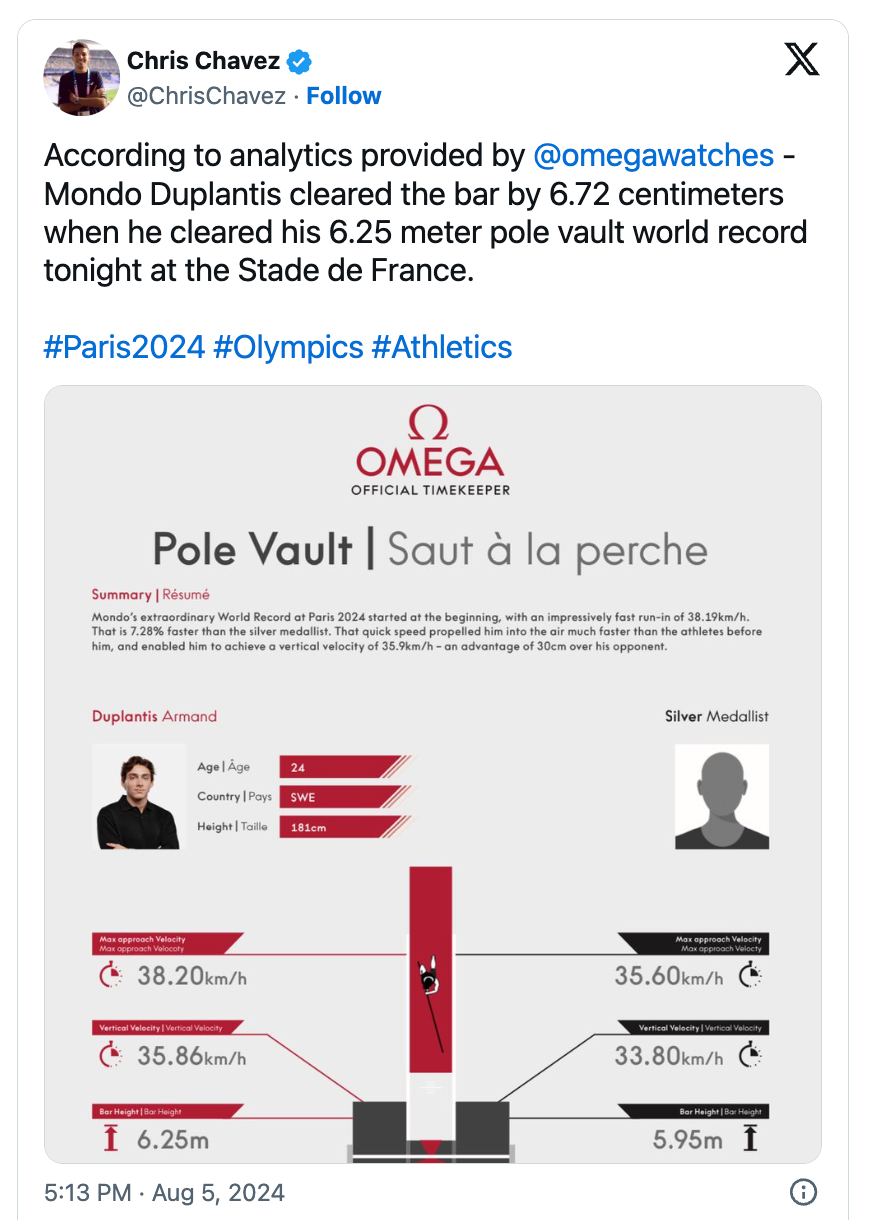
Task: Click the bar height arrow icon beside 6.25m
Action: coord(111,1138)
